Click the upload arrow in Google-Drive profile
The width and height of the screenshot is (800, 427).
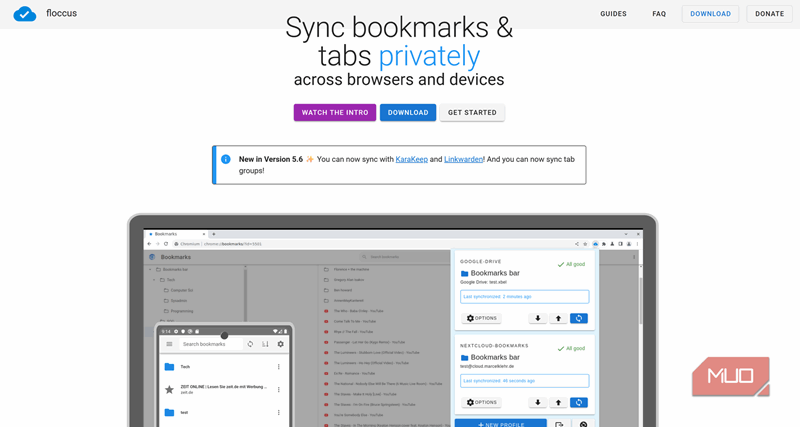(x=558, y=318)
